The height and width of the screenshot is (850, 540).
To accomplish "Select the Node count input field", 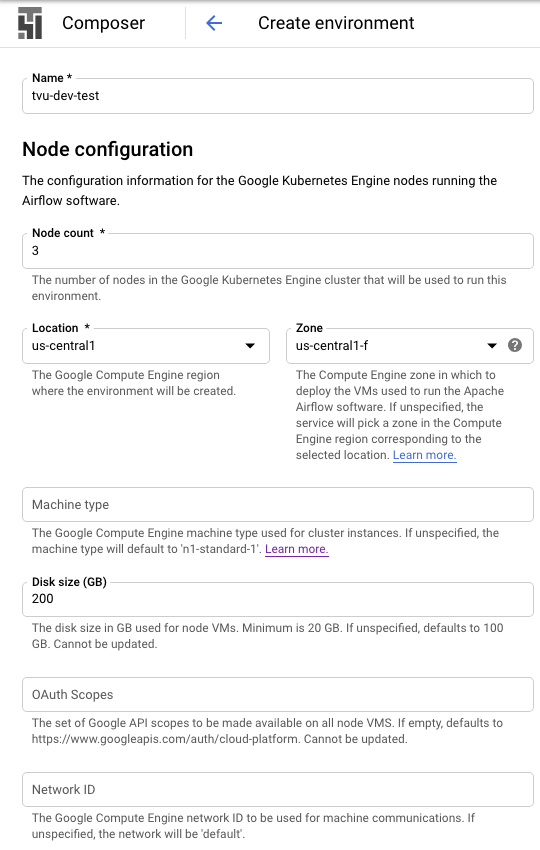I will pos(278,251).
